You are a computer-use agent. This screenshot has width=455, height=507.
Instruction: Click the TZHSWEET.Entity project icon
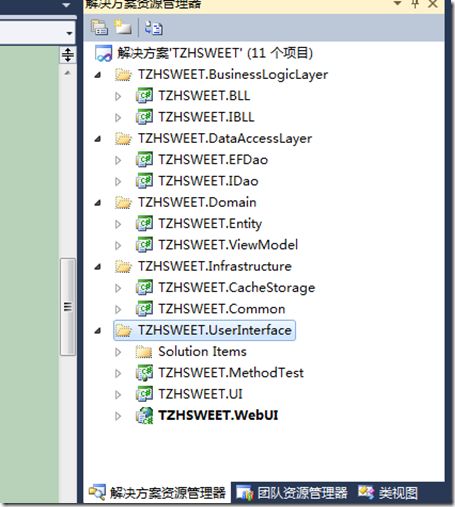pyautogui.click(x=144, y=224)
